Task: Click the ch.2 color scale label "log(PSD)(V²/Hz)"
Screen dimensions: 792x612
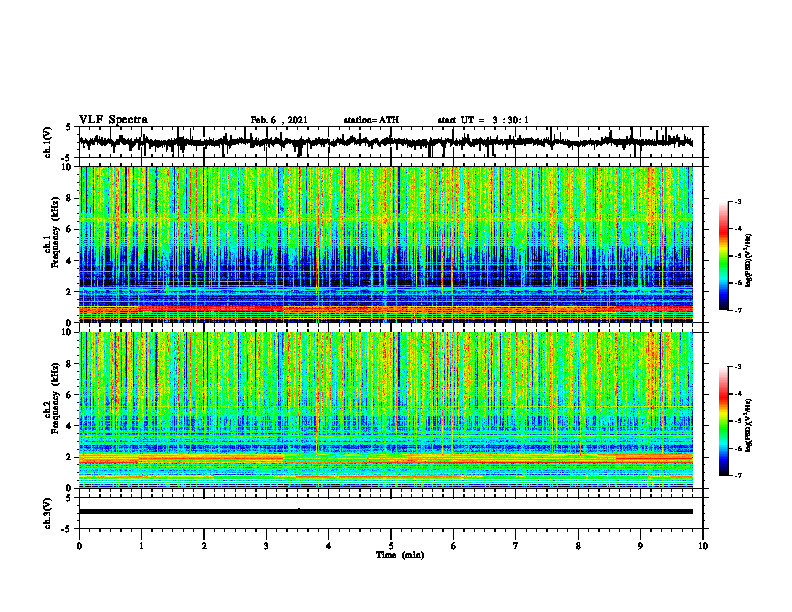Action: 749,425
